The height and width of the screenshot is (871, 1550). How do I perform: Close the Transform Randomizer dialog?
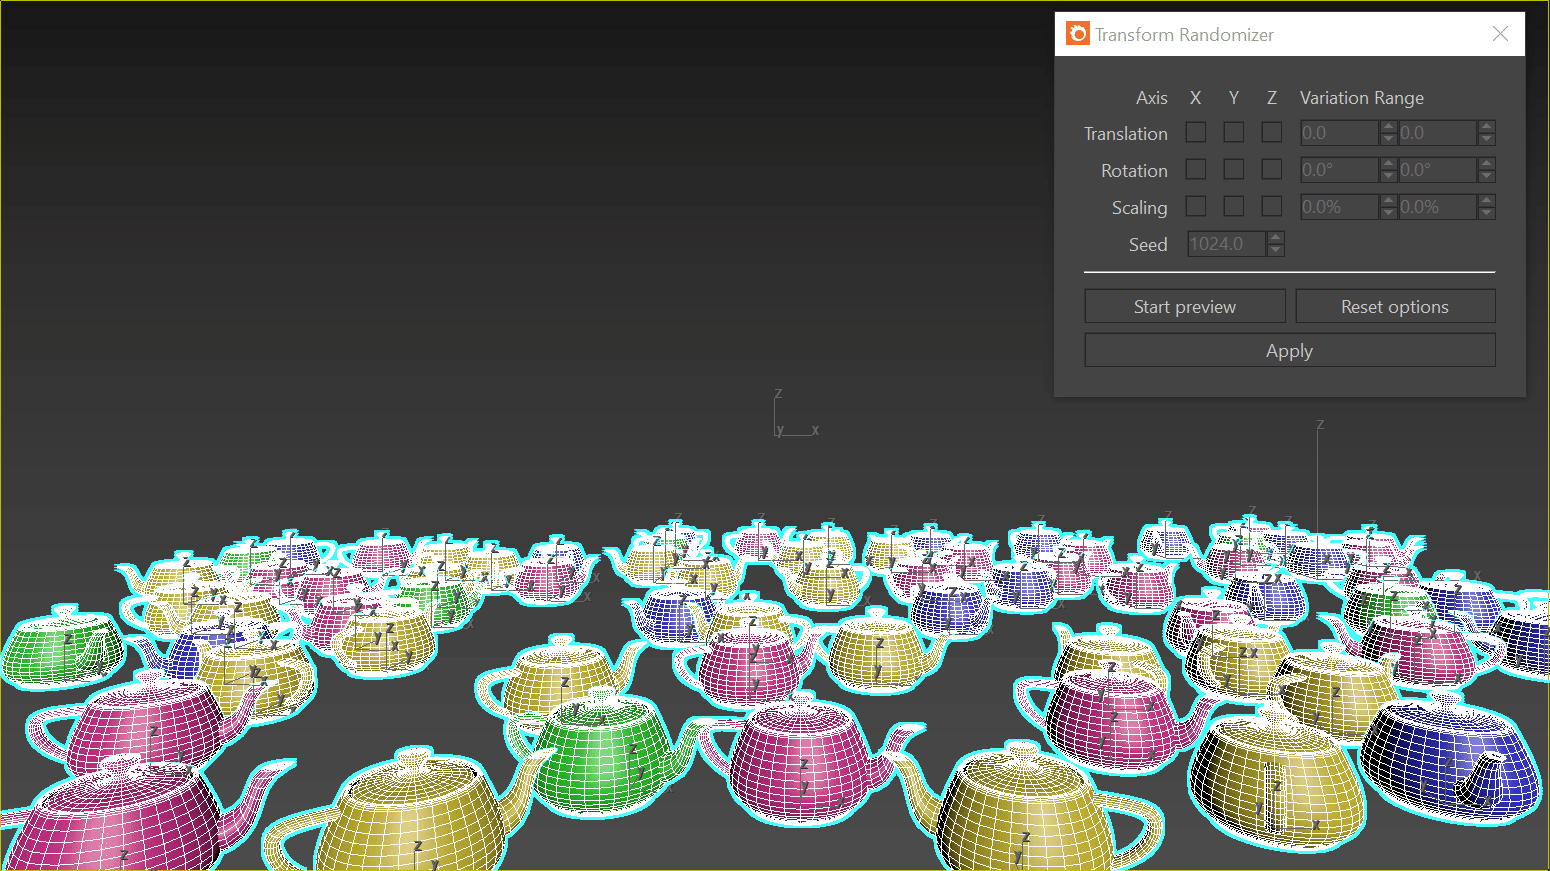point(1500,34)
